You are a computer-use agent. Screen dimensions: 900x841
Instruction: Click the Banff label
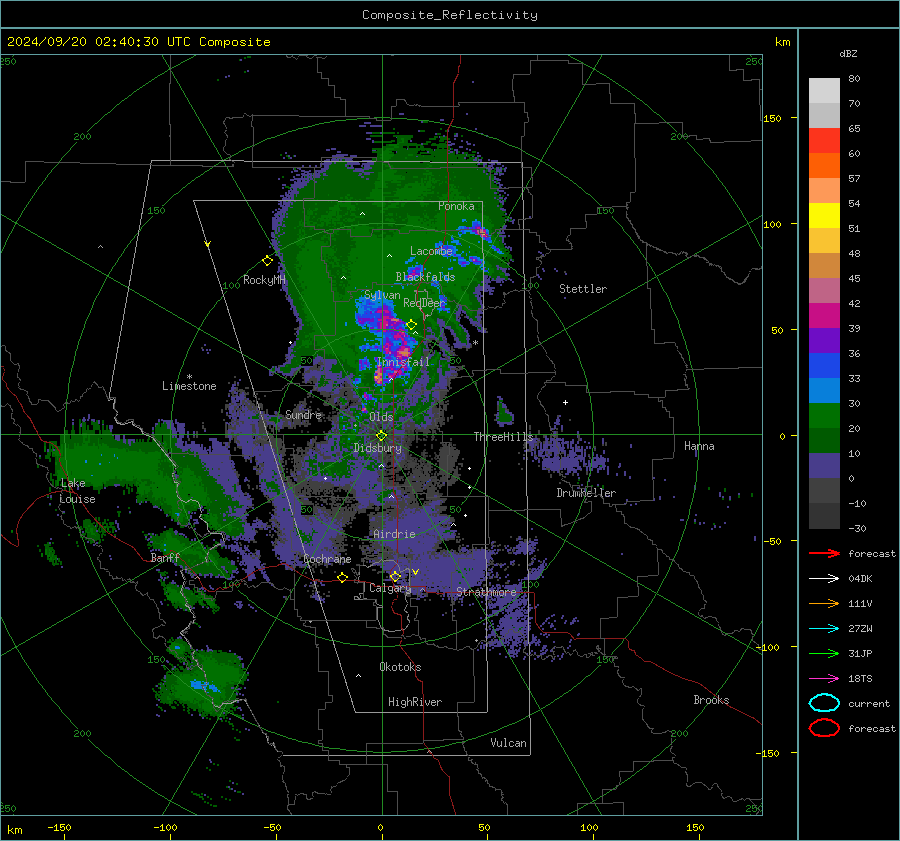[165, 558]
